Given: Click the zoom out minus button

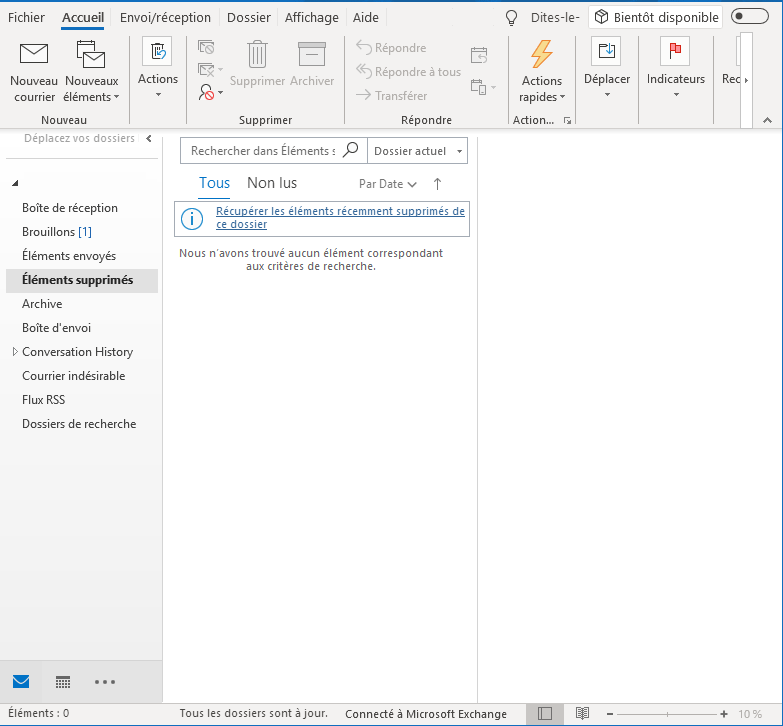Looking at the screenshot, I should tap(610, 714).
